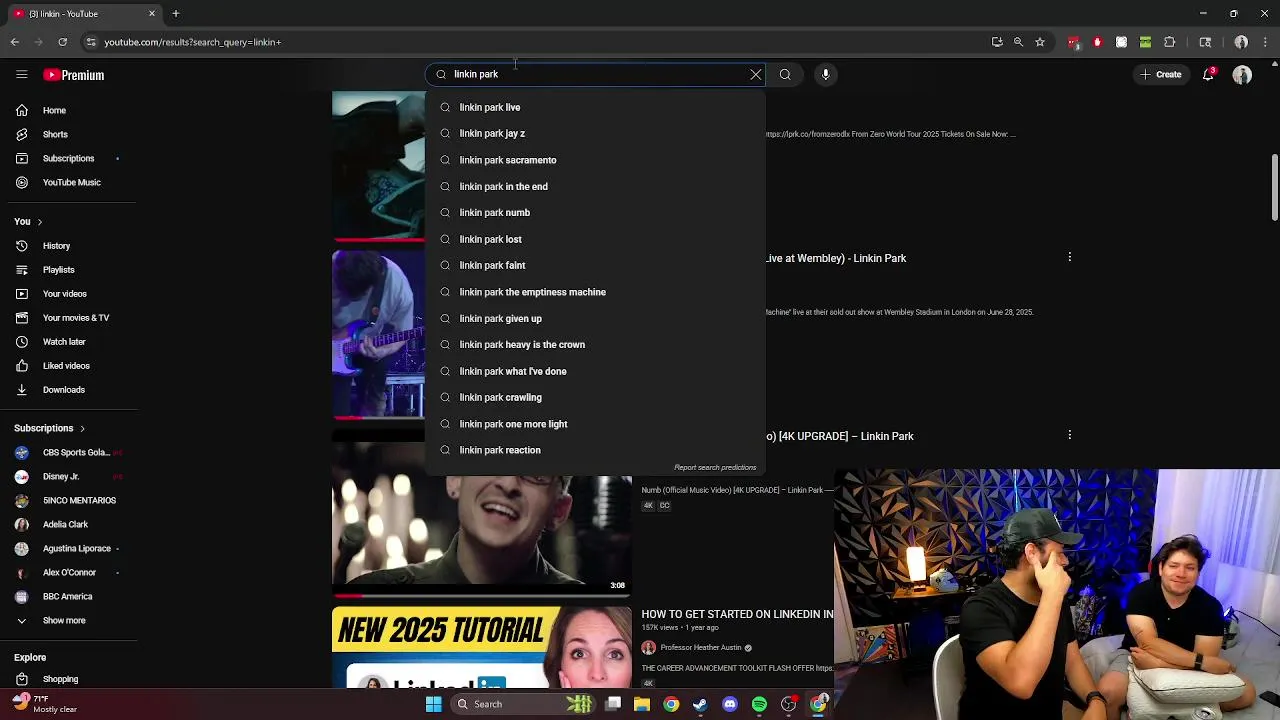Viewport: 1280px width, 720px height.
Task: Click Report search predictions link
Action: 715,467
